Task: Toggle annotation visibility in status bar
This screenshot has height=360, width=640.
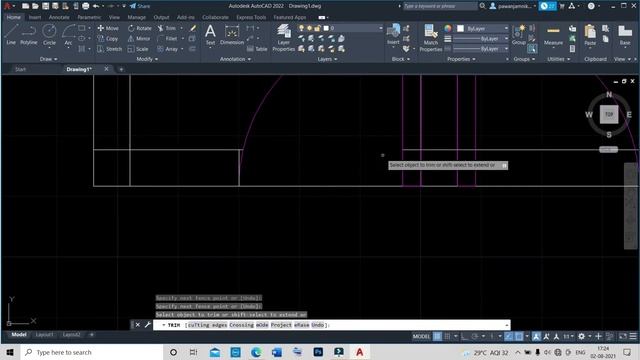Action: coord(536,336)
